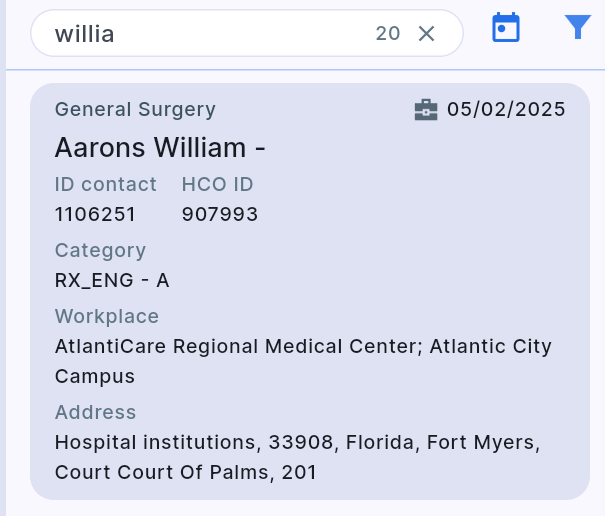Click the Address label

tap(95, 412)
